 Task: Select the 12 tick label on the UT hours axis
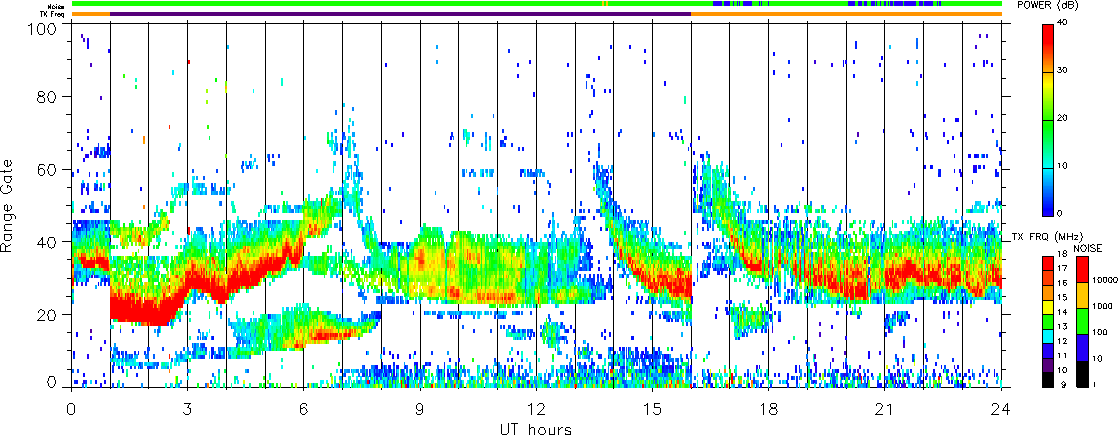(536, 410)
